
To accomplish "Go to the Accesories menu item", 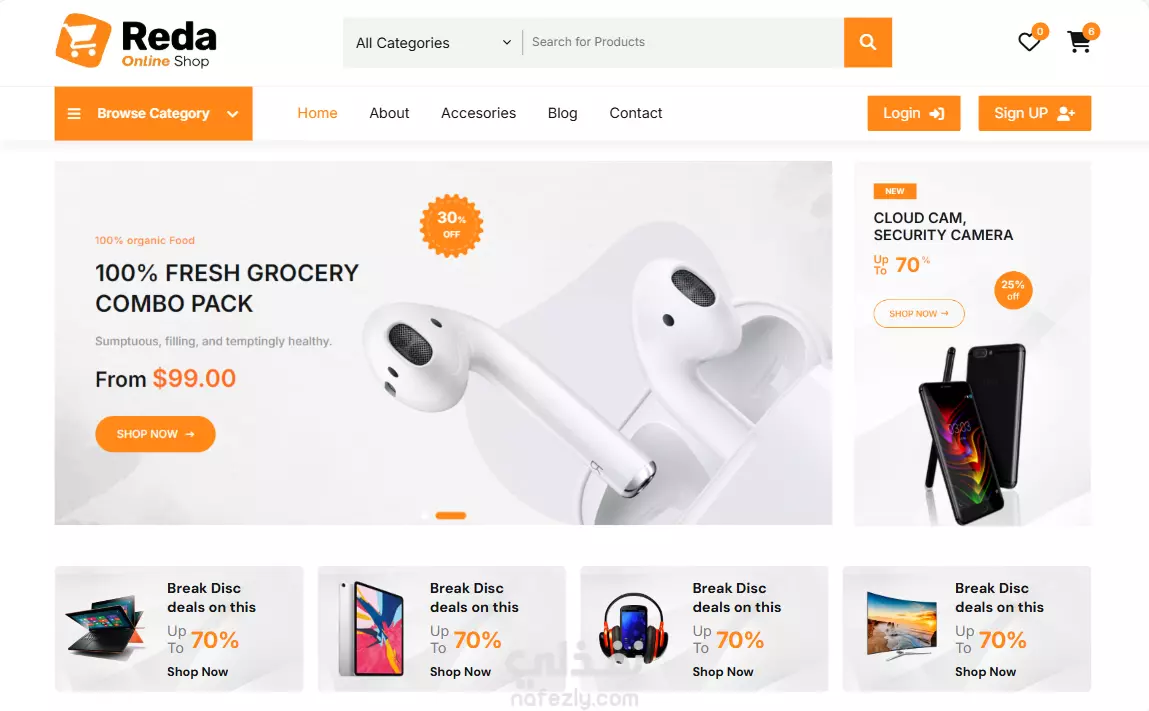I will pos(479,113).
